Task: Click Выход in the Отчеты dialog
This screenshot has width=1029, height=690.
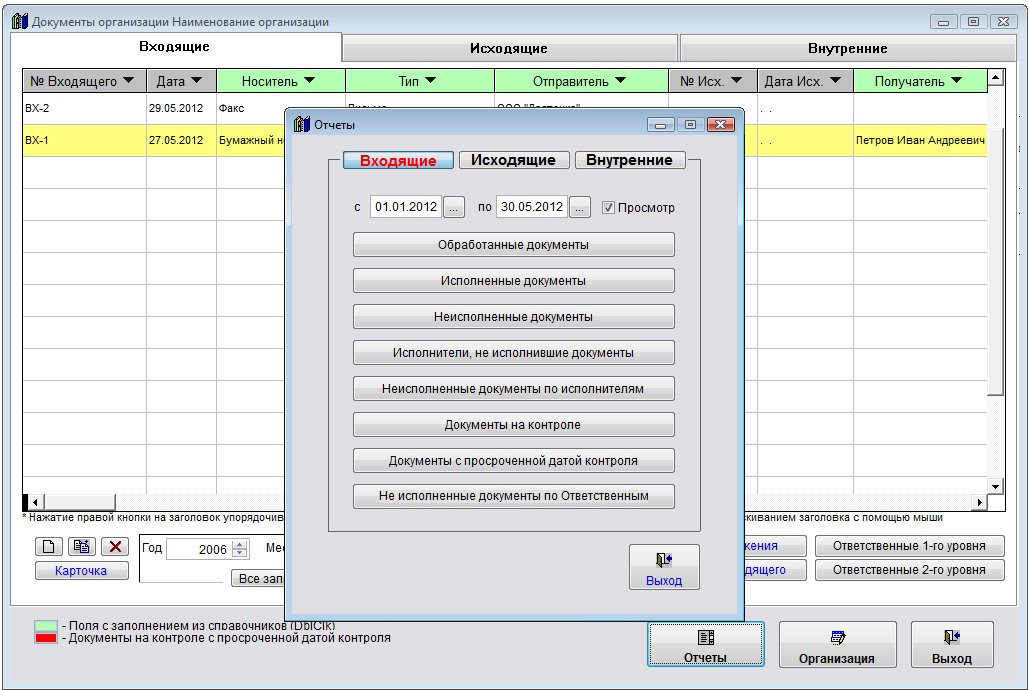Action: tap(664, 567)
